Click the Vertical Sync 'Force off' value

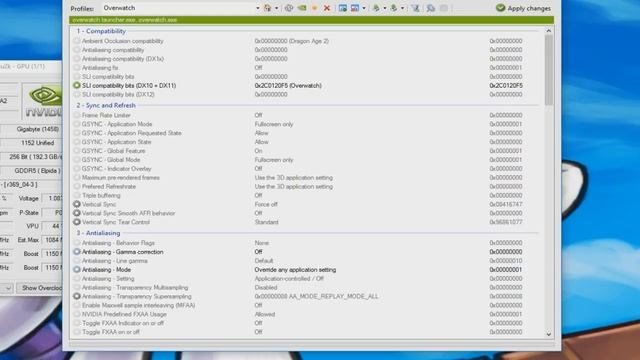coord(266,204)
